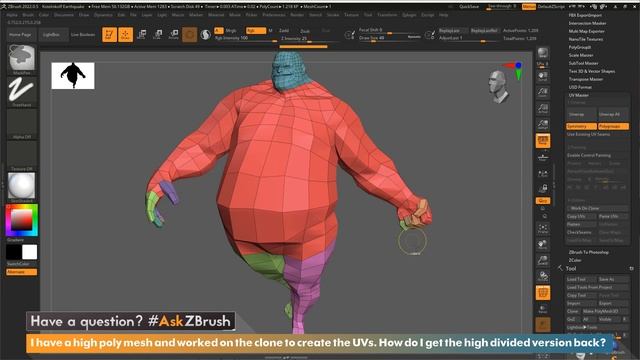Expand the Scale Master section
The width and height of the screenshot is (640, 360).
(x=581, y=55)
